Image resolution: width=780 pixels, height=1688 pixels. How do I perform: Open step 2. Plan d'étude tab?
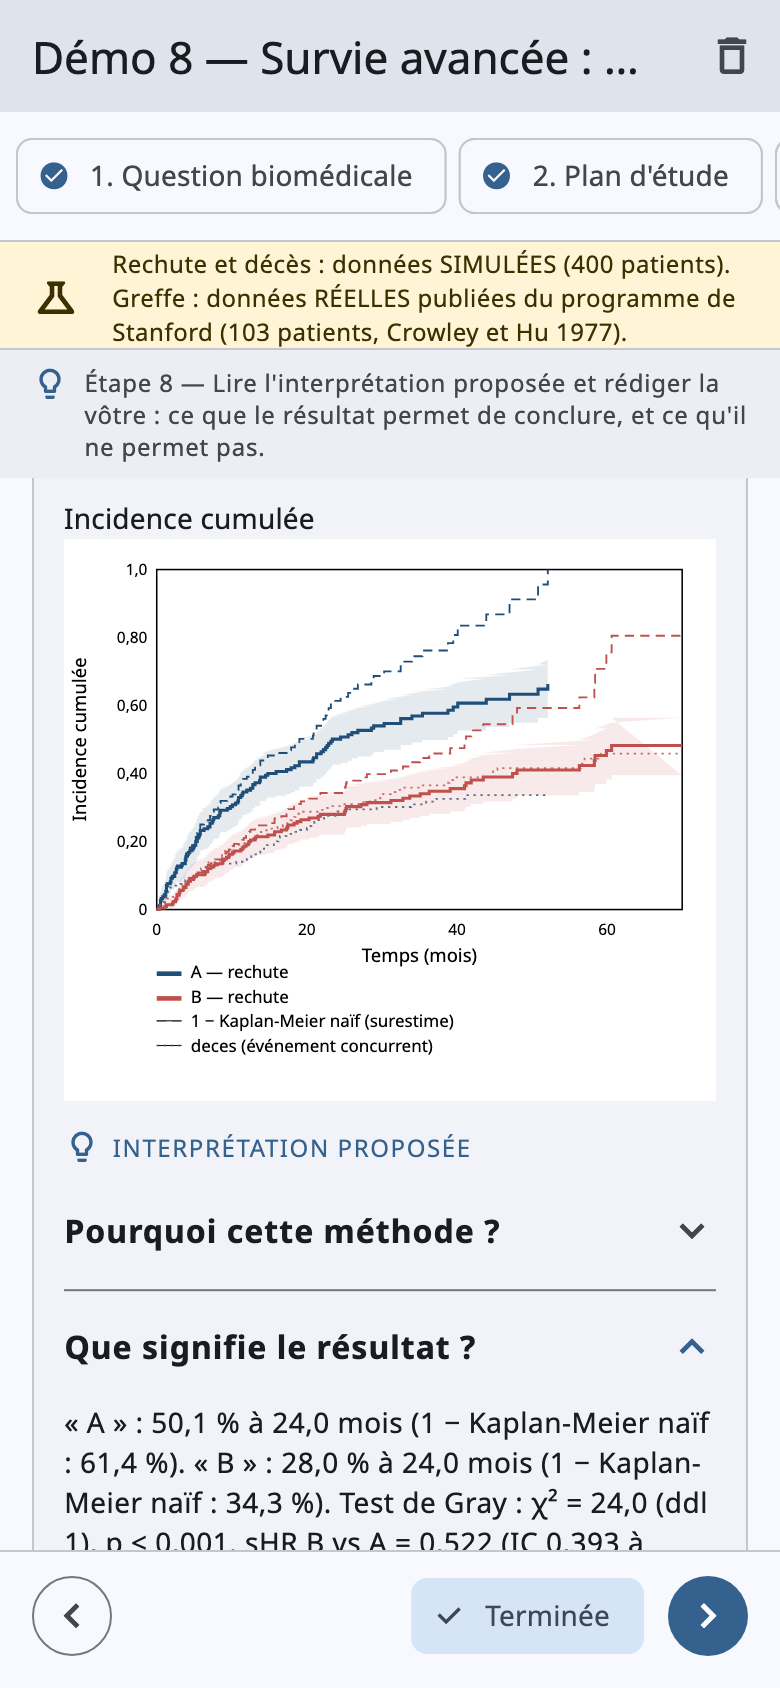(611, 176)
